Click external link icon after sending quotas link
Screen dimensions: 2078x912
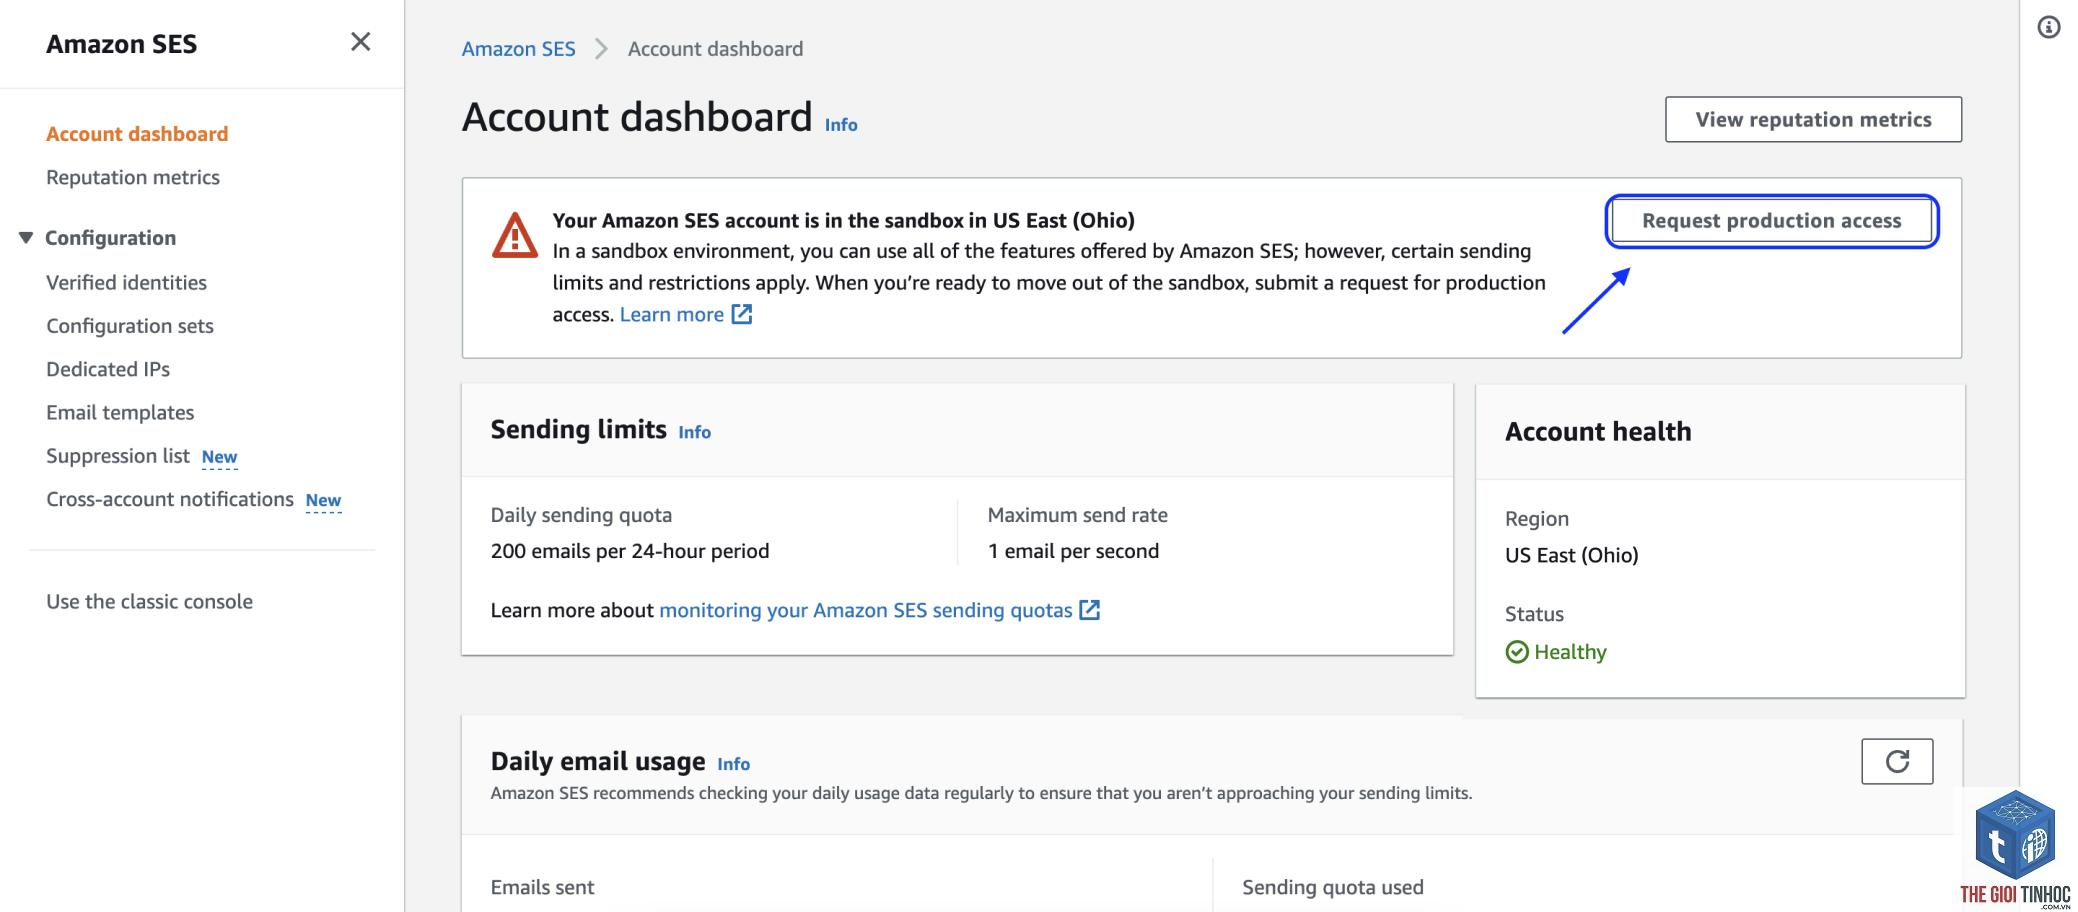[x=1090, y=610]
